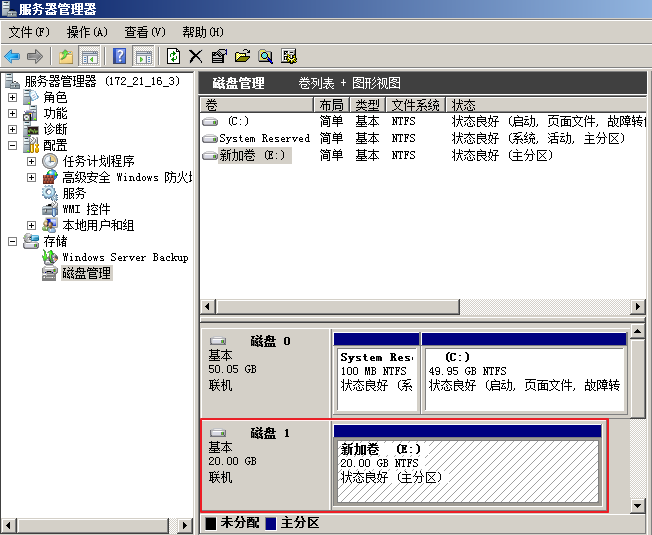Expand the 角色 tree node
The height and width of the screenshot is (535, 652).
(x=12, y=97)
